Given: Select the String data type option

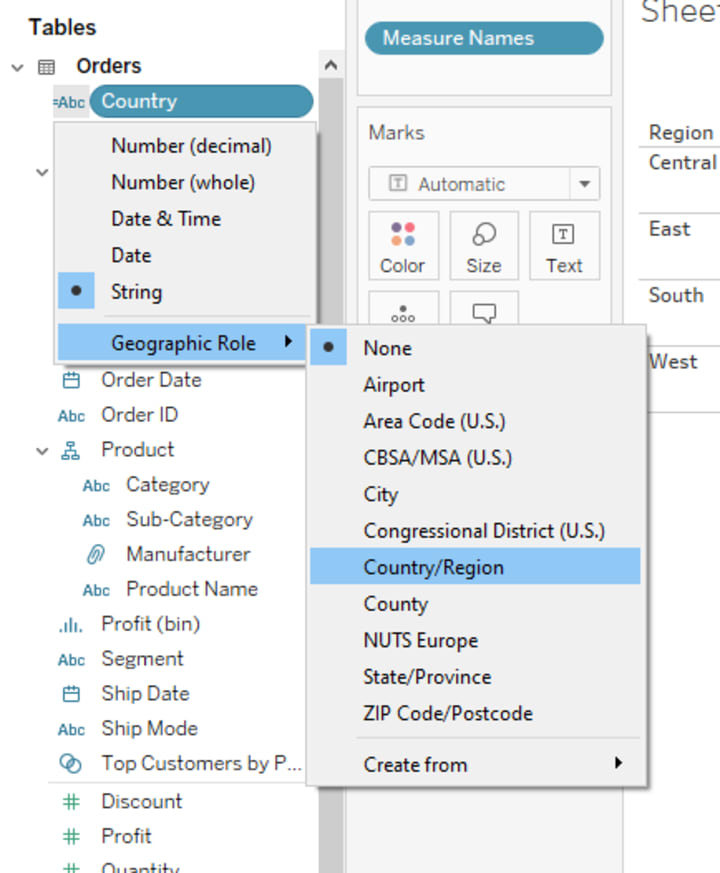Looking at the screenshot, I should (136, 292).
